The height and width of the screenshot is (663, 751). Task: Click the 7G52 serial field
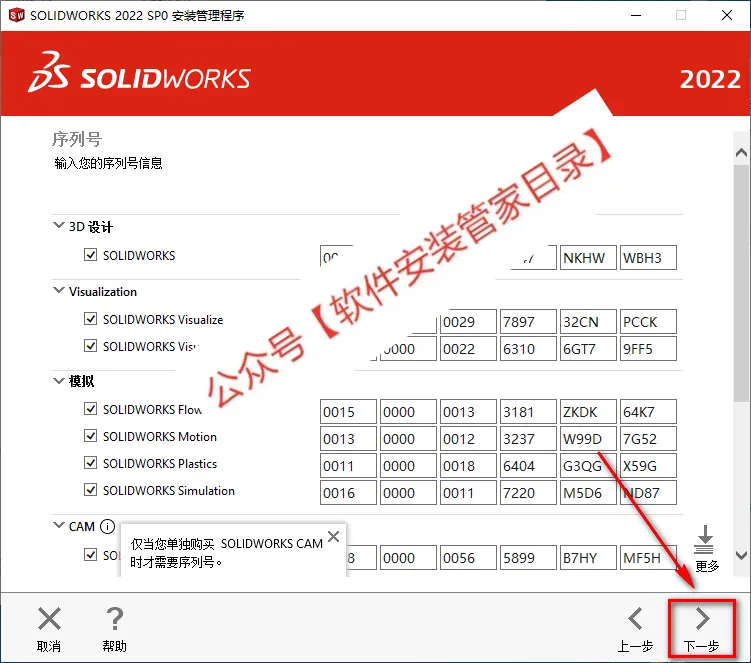pyautogui.click(x=648, y=438)
